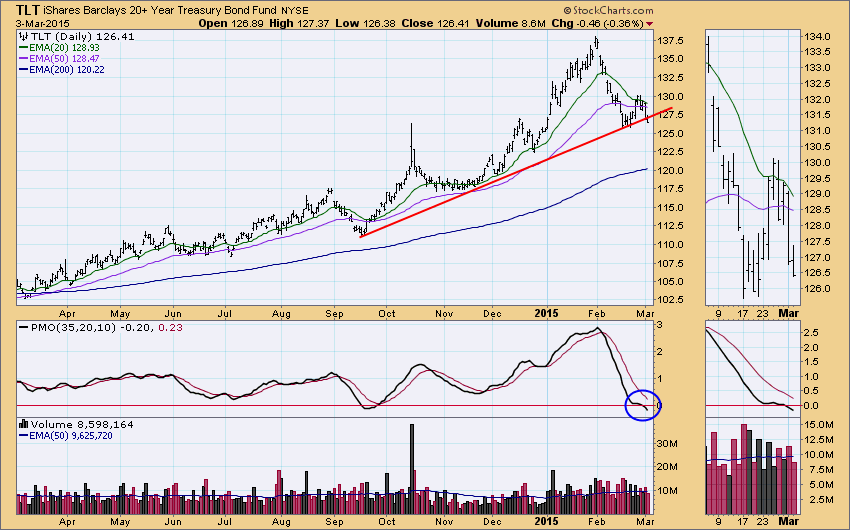This screenshot has height=530, width=850.
Task: Click the Close 126.41 value
Action: click(x=435, y=23)
